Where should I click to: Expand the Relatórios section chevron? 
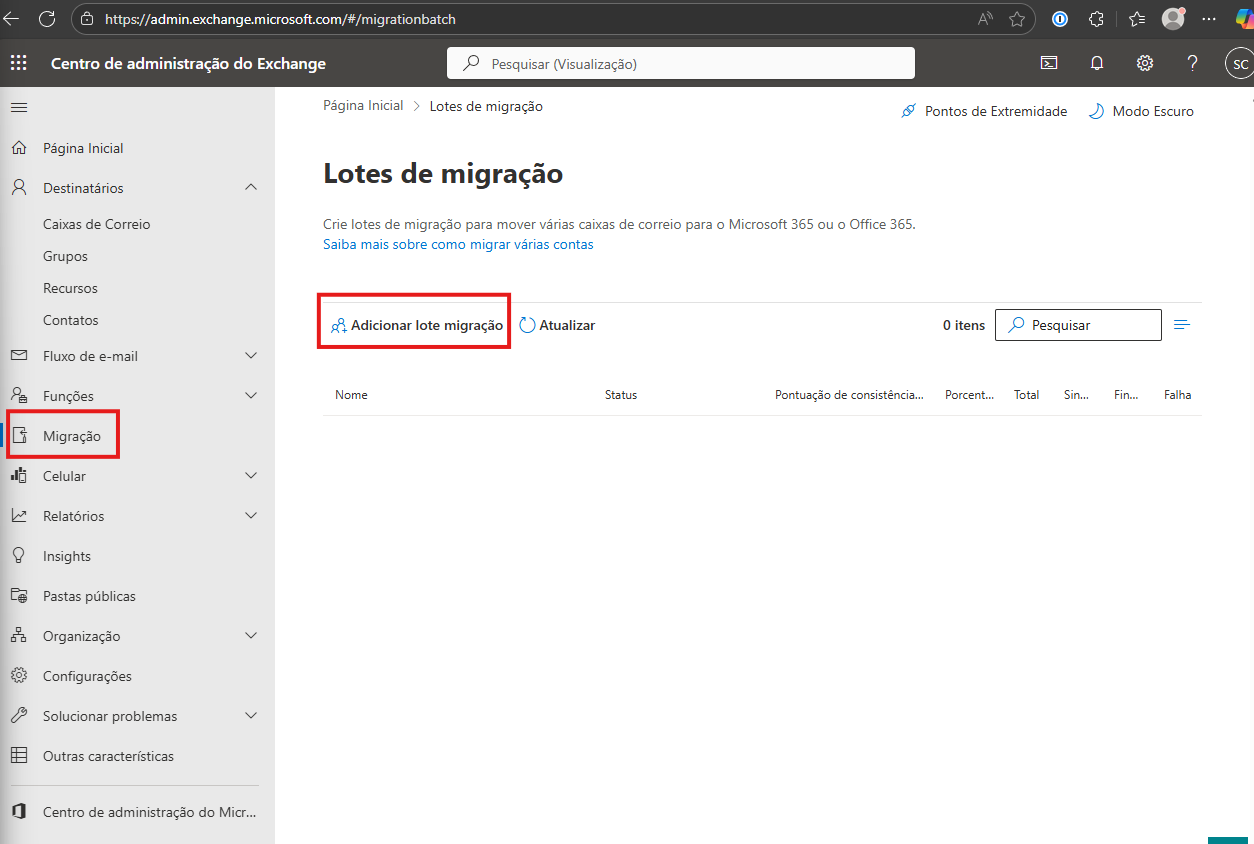click(251, 515)
